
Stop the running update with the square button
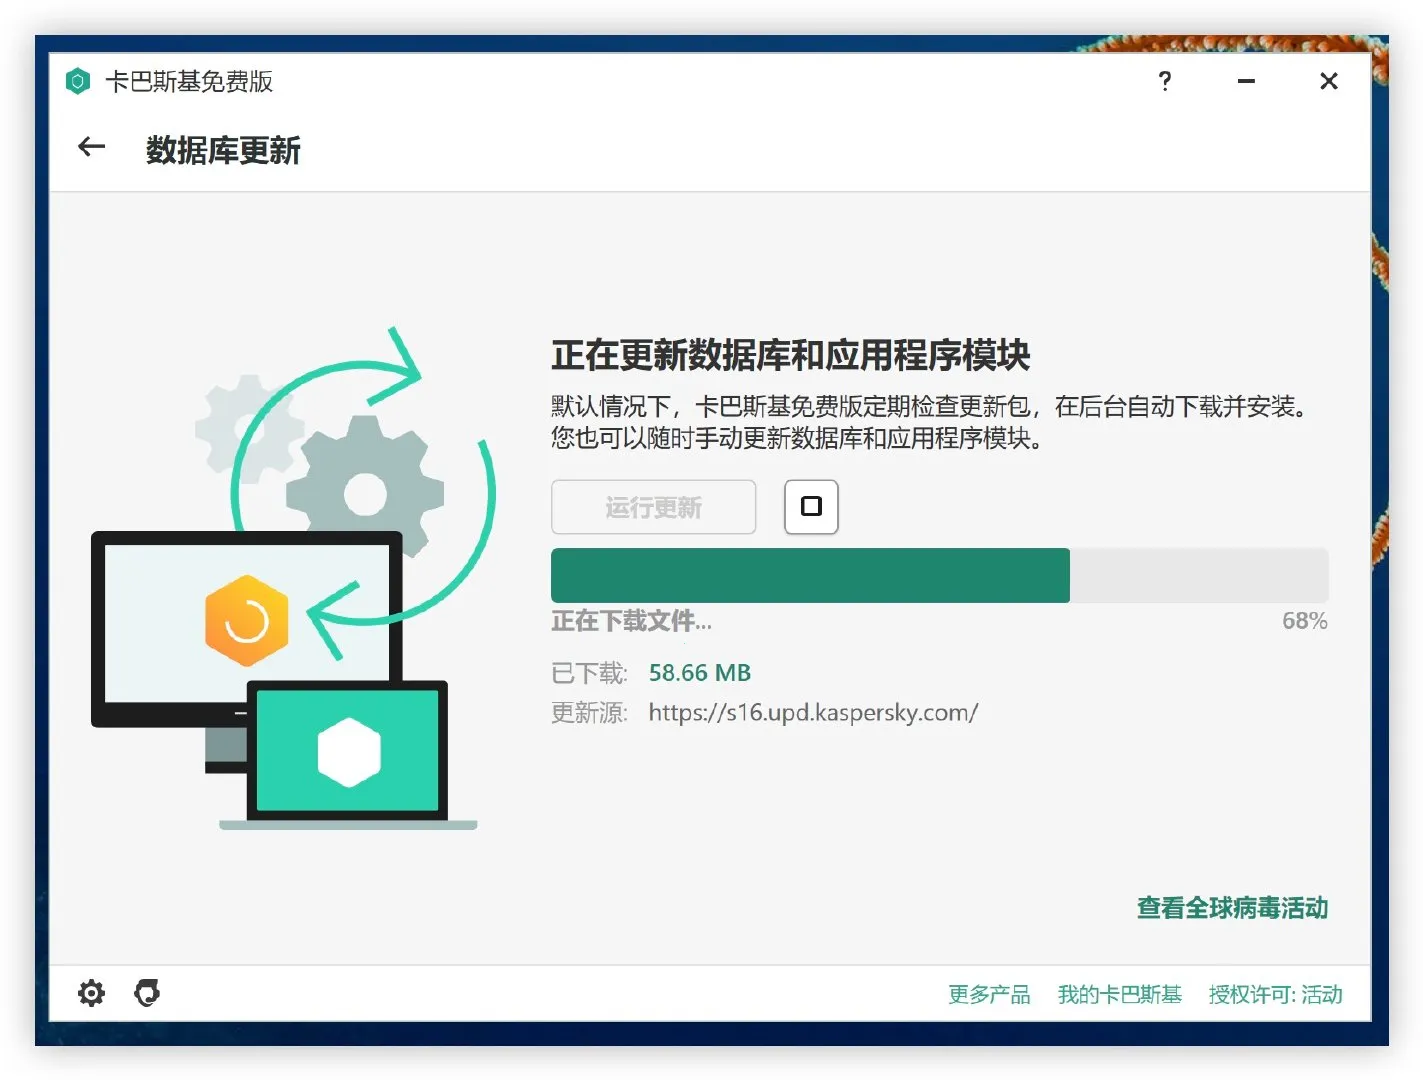point(811,507)
